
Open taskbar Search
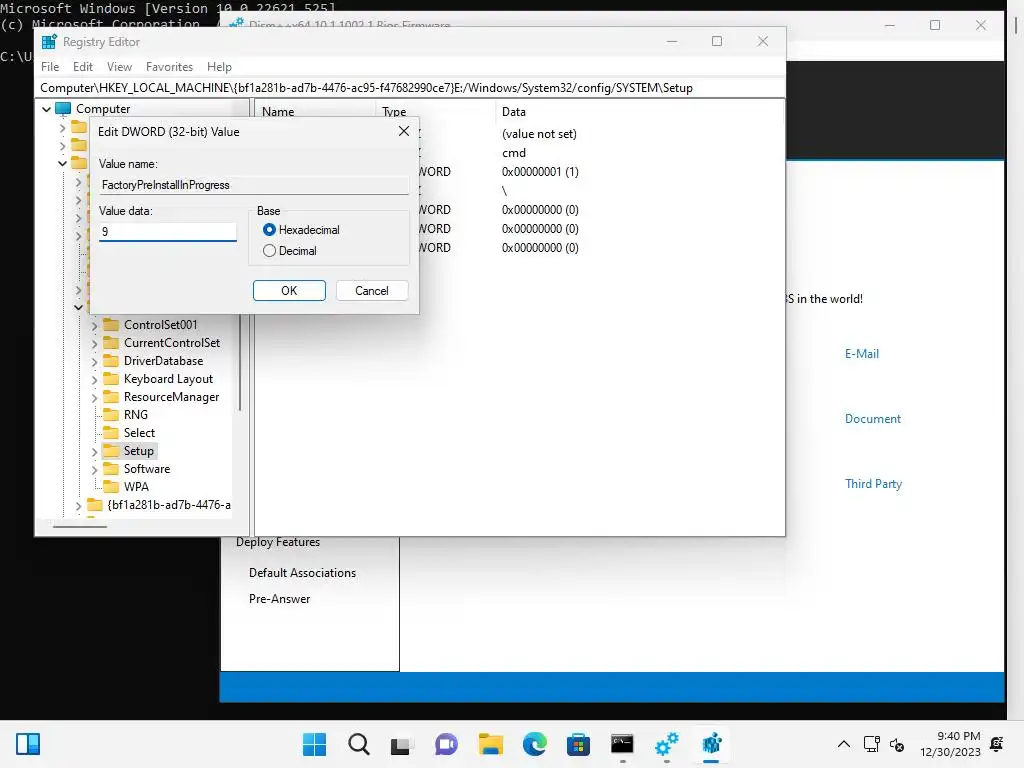359,744
